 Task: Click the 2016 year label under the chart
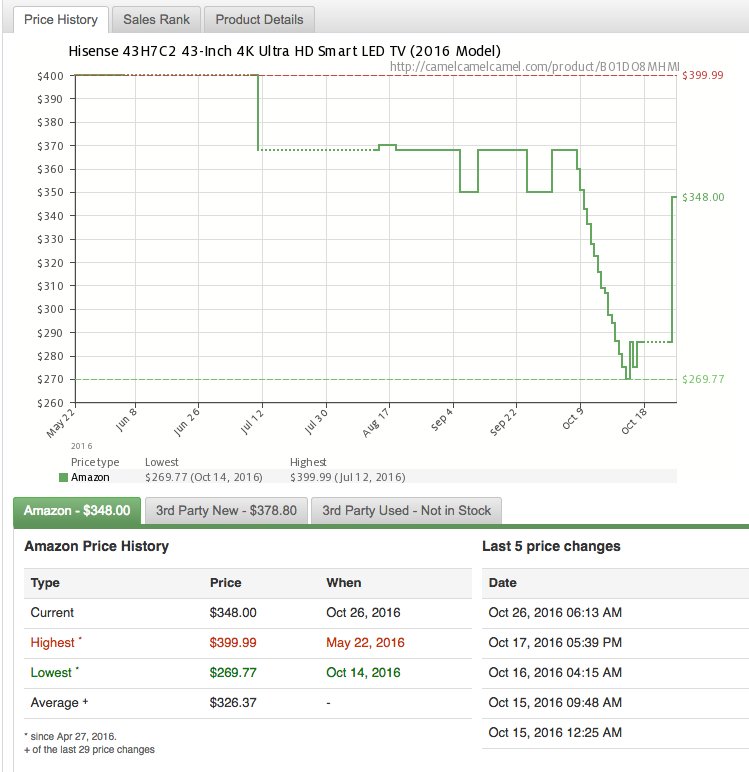81,446
